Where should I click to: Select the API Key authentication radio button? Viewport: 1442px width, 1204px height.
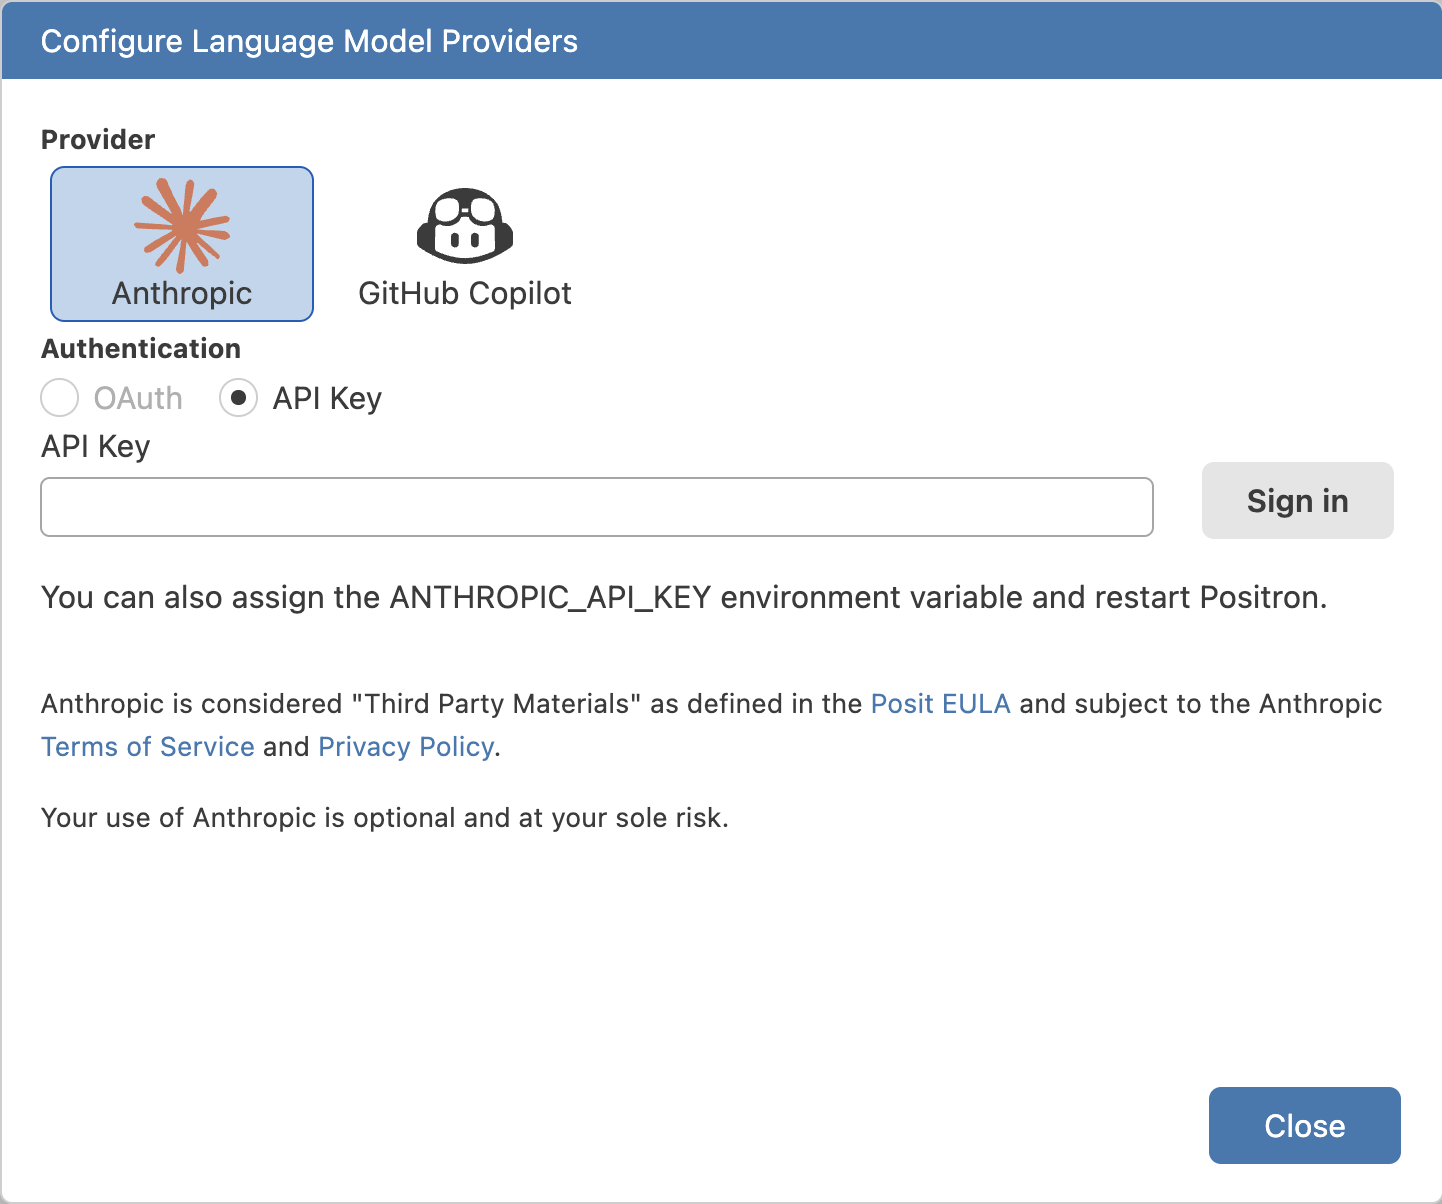238,398
